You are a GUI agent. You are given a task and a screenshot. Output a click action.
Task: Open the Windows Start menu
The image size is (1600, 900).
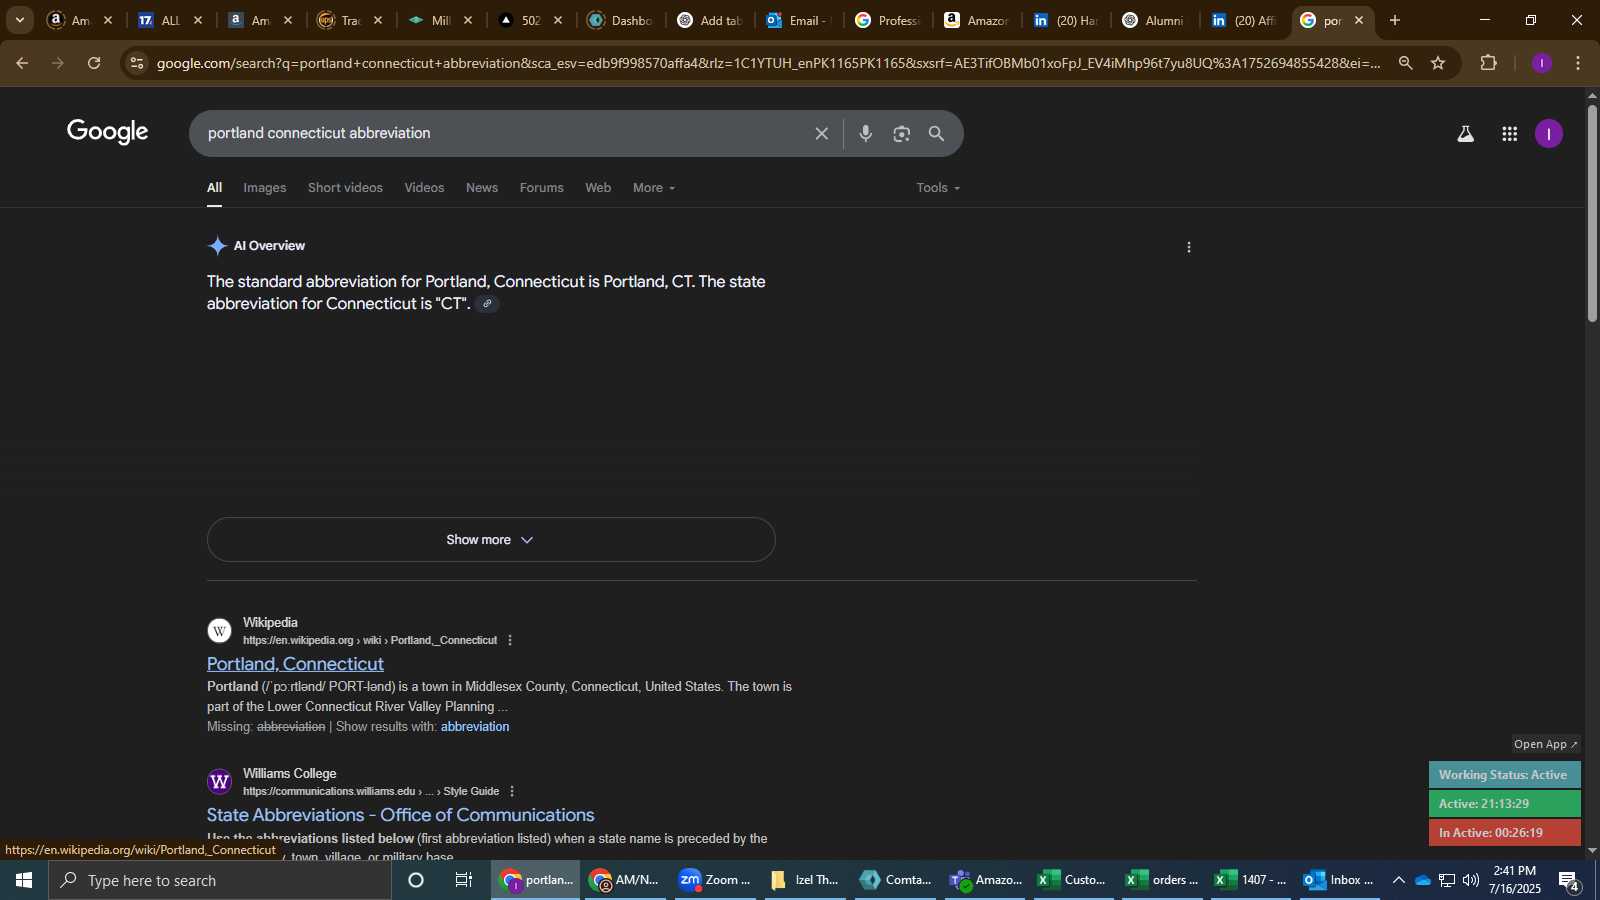click(24, 880)
